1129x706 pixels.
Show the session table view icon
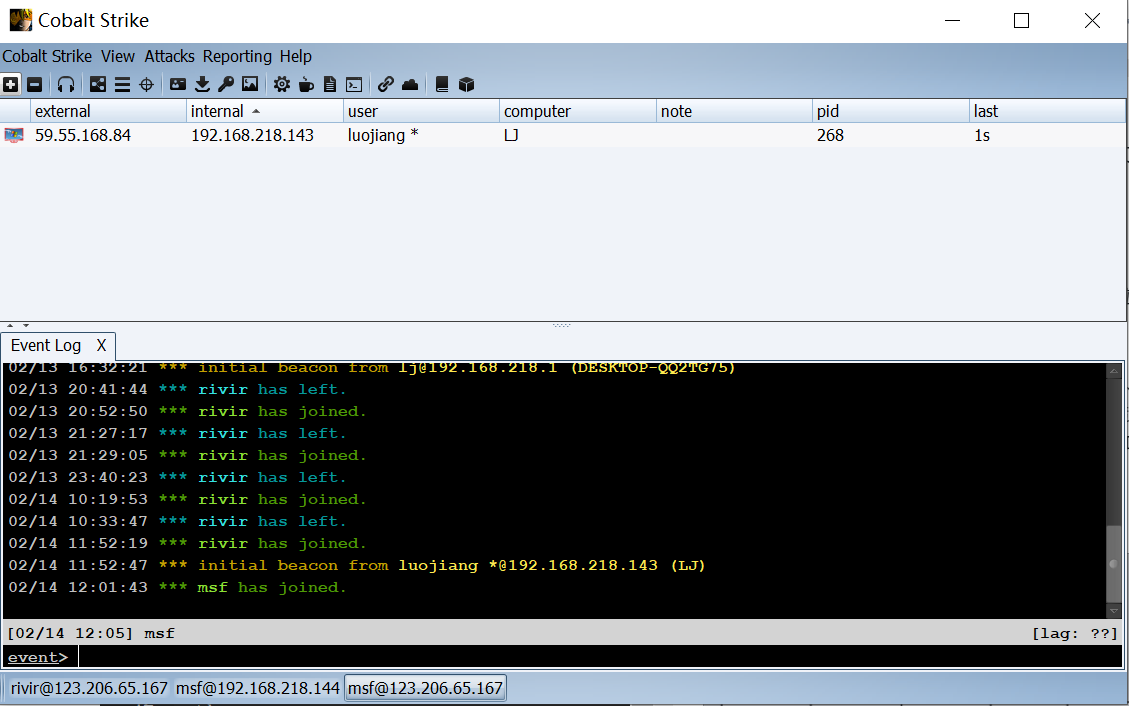[x=122, y=84]
